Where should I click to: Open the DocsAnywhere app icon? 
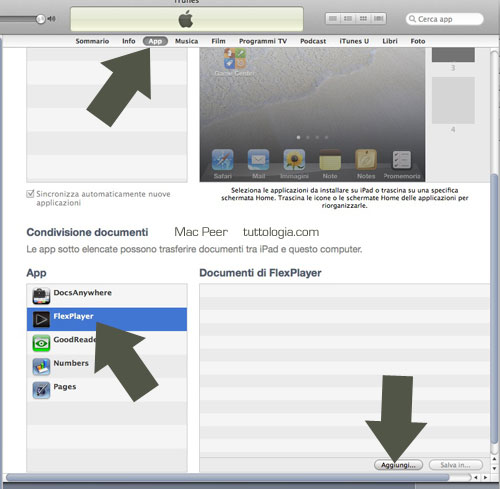coord(41,296)
